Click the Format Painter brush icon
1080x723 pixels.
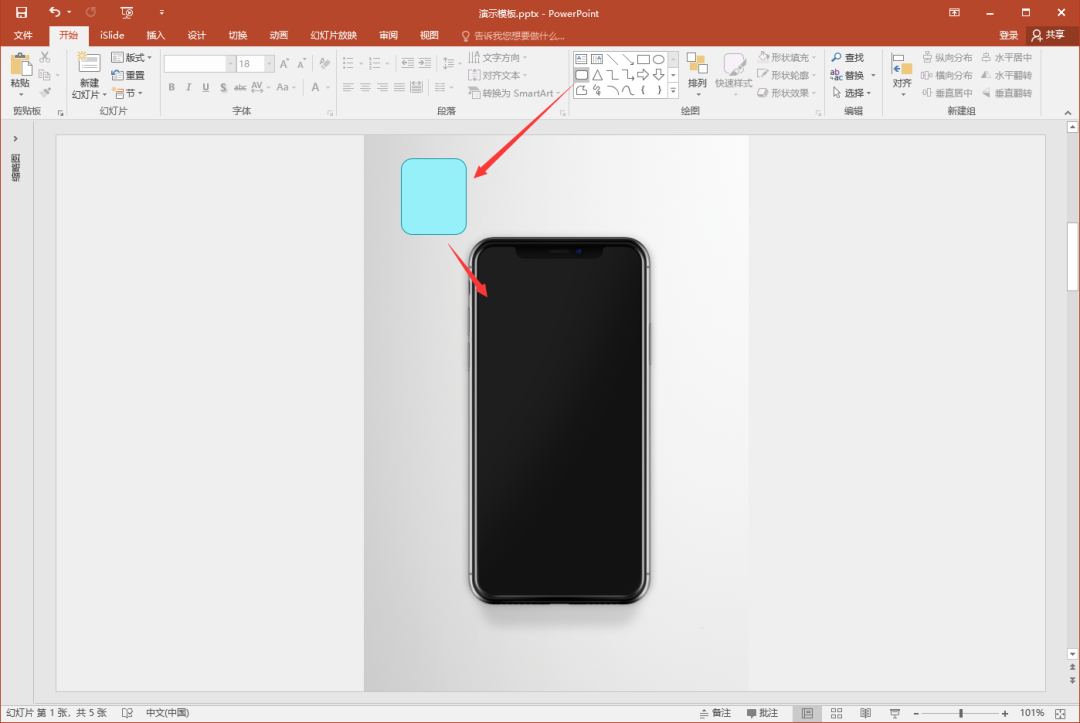pyautogui.click(x=45, y=92)
